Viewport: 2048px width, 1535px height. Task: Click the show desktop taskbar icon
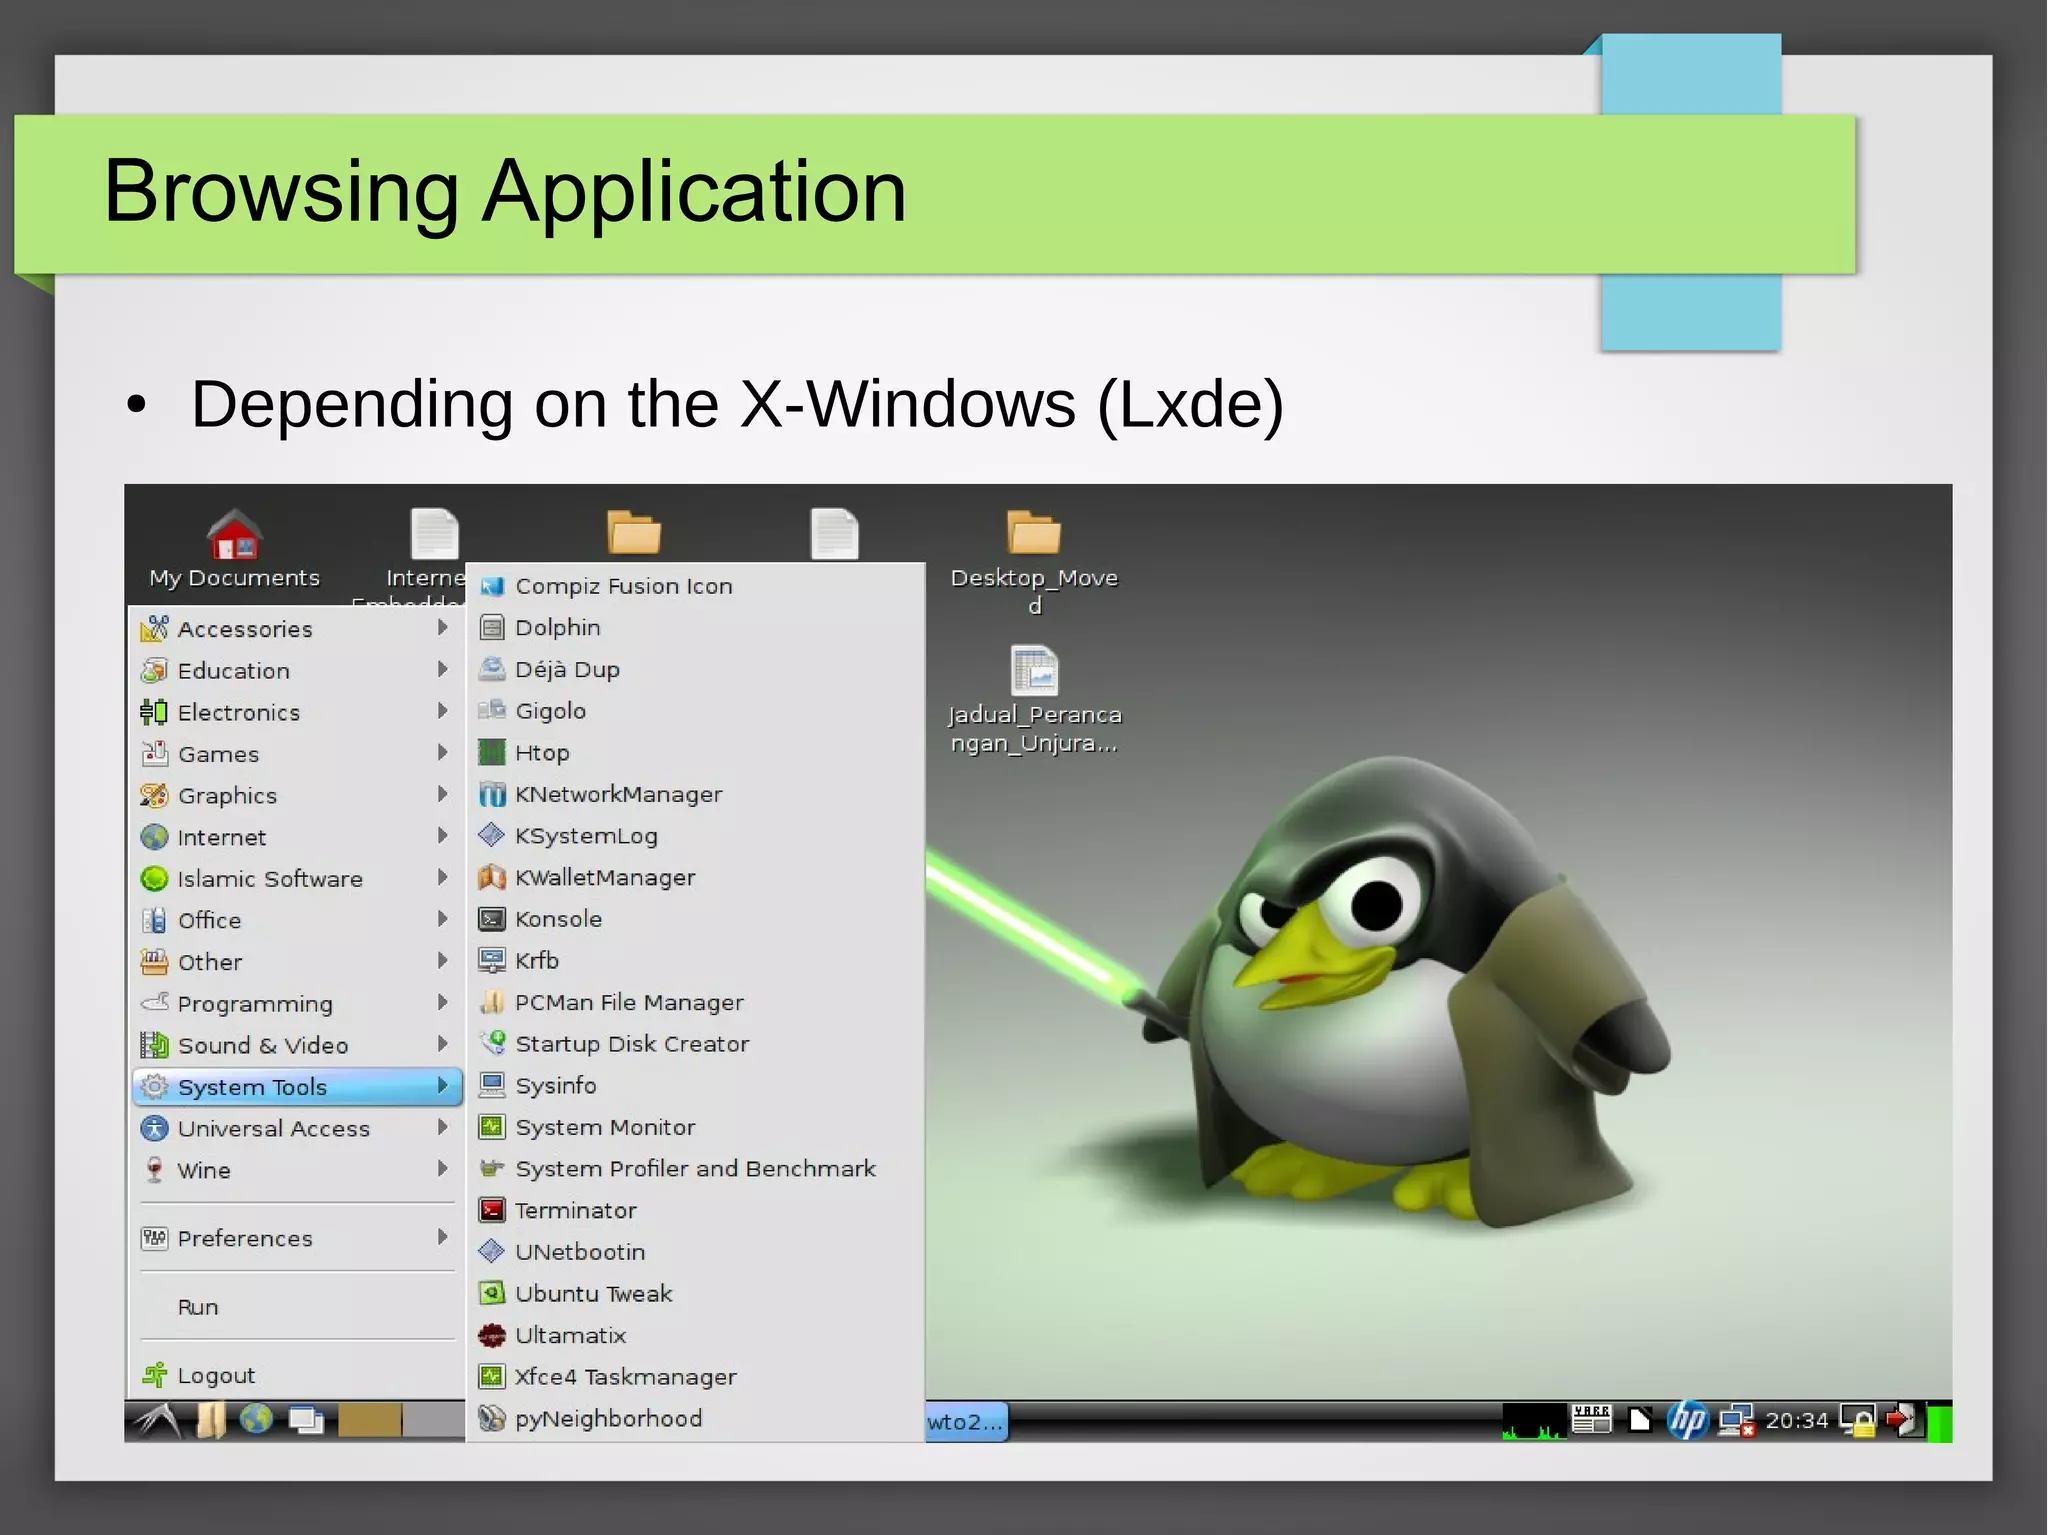(x=306, y=1421)
